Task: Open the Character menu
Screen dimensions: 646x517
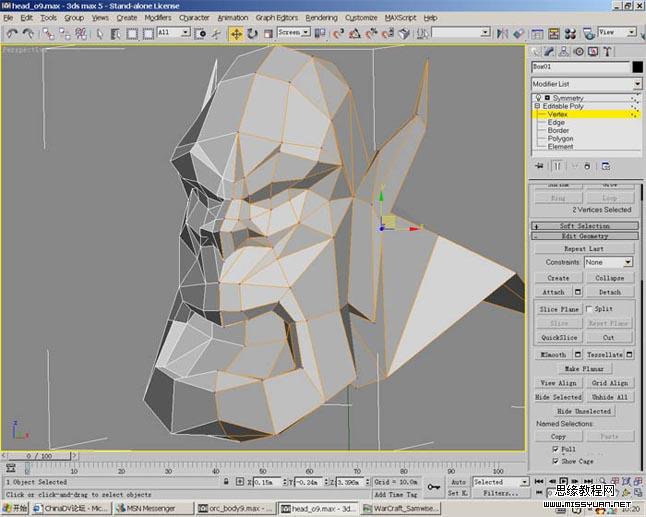Action: point(194,18)
